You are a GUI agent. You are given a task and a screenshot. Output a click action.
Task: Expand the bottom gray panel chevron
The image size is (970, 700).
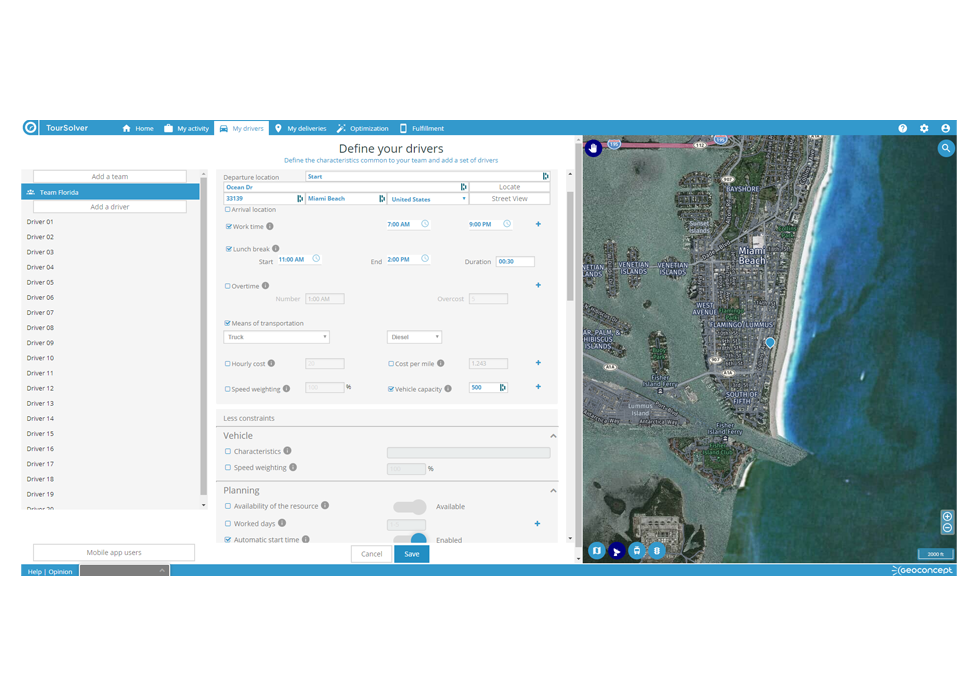pos(162,570)
